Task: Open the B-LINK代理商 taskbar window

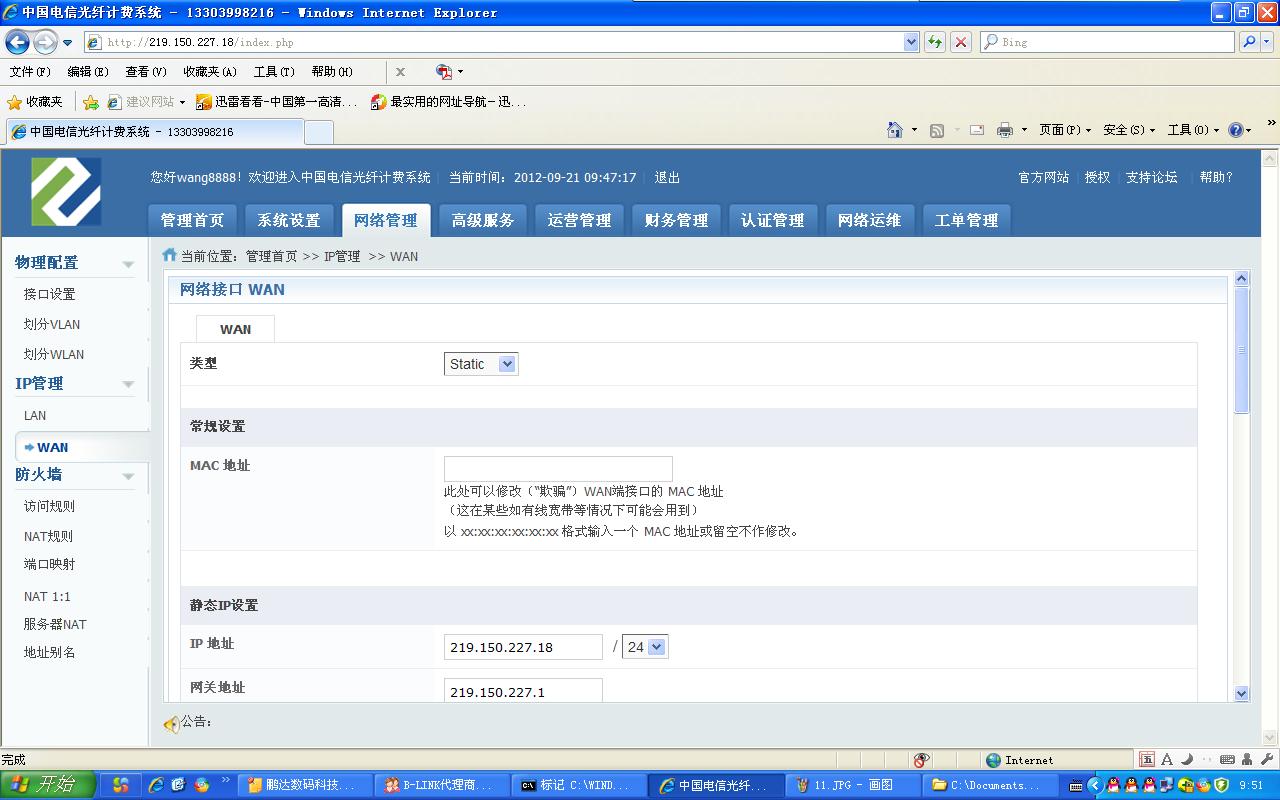Action: pos(443,785)
